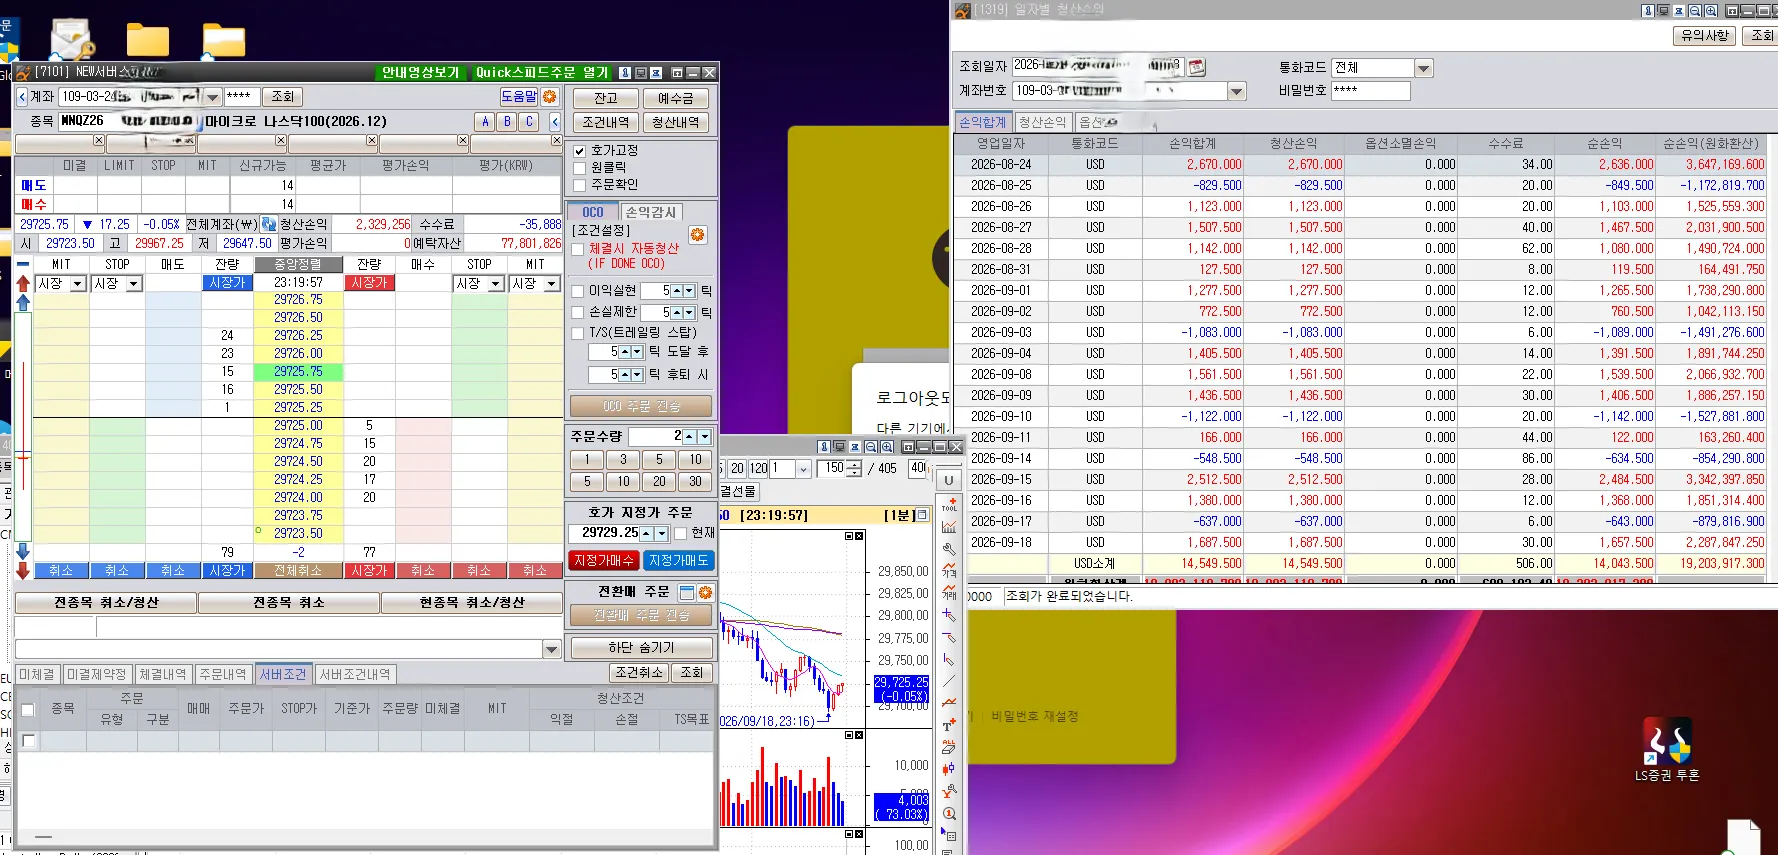This screenshot has width=1778, height=855.
Task: Check the T/S(트레일링 스탑) checkbox
Action: click(578, 333)
